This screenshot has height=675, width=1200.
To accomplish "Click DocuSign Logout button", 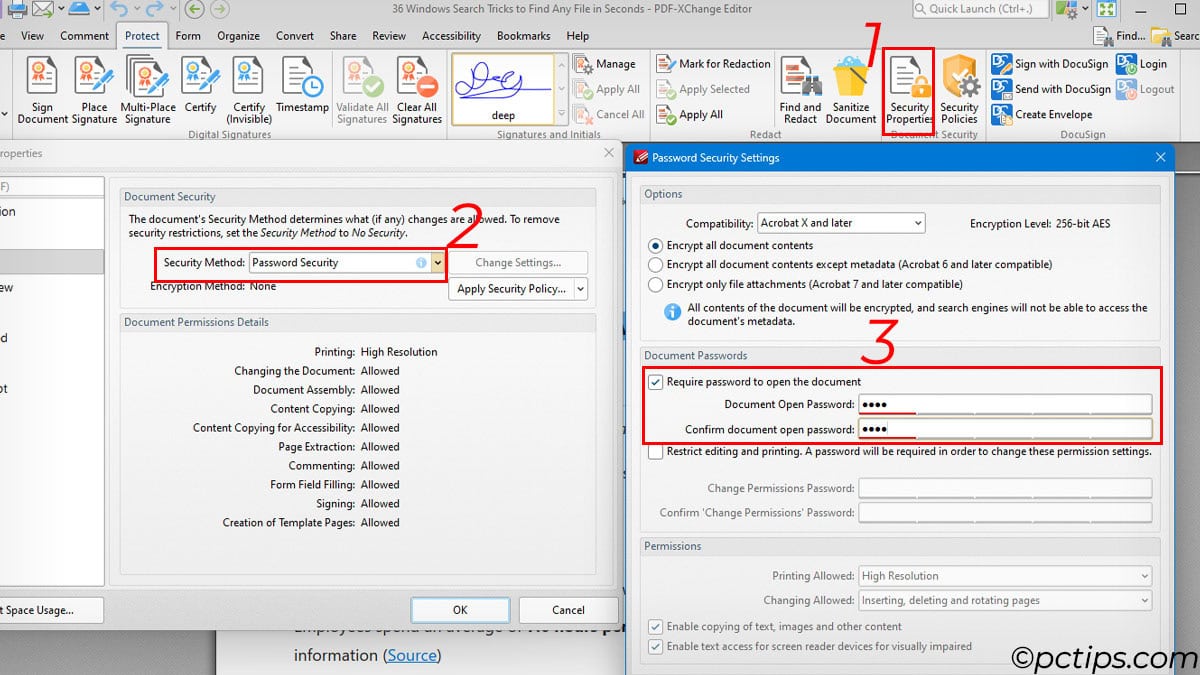I will [1146, 89].
